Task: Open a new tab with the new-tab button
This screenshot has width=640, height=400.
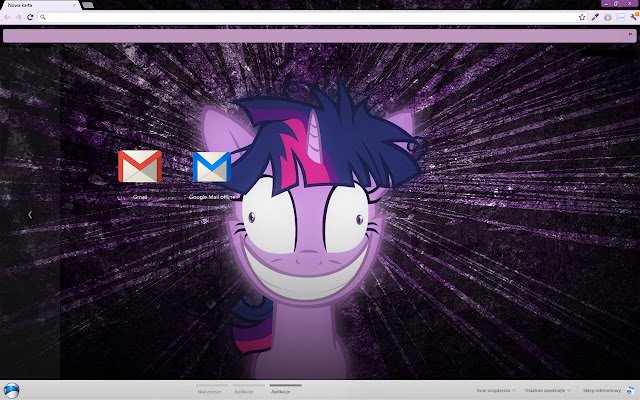Action: pyautogui.click(x=87, y=5)
